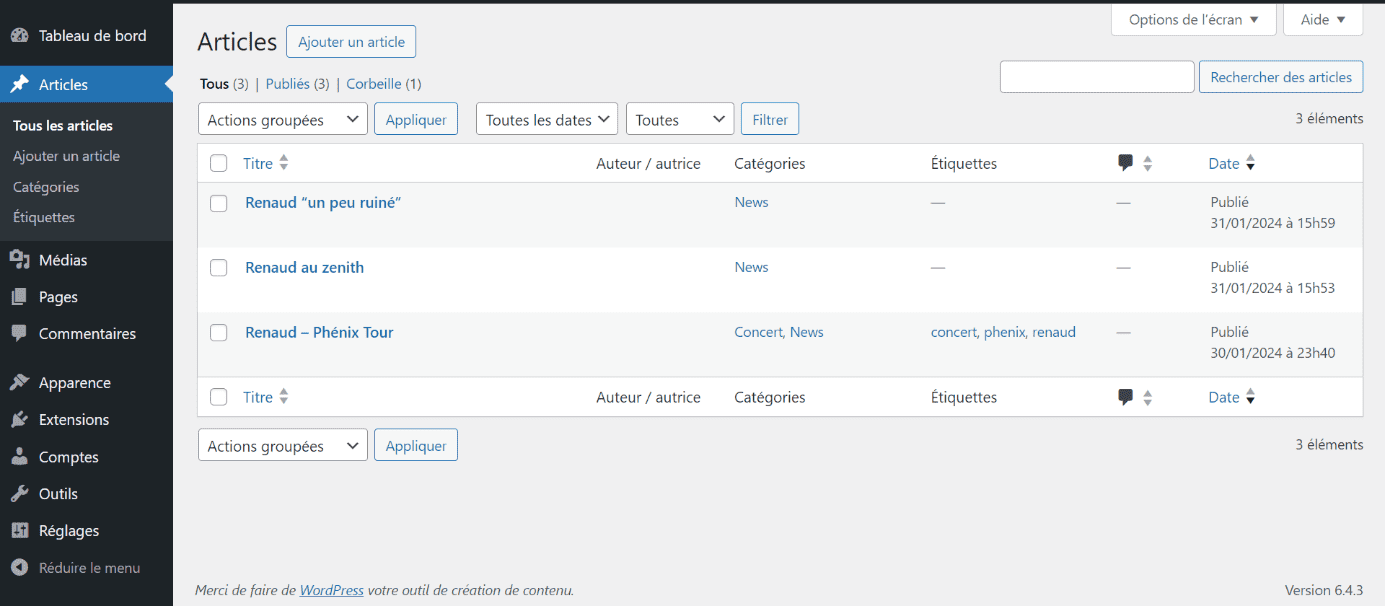Image resolution: width=1385 pixels, height=606 pixels.
Task: Click the bottom Appliquer button
Action: [x=416, y=445]
